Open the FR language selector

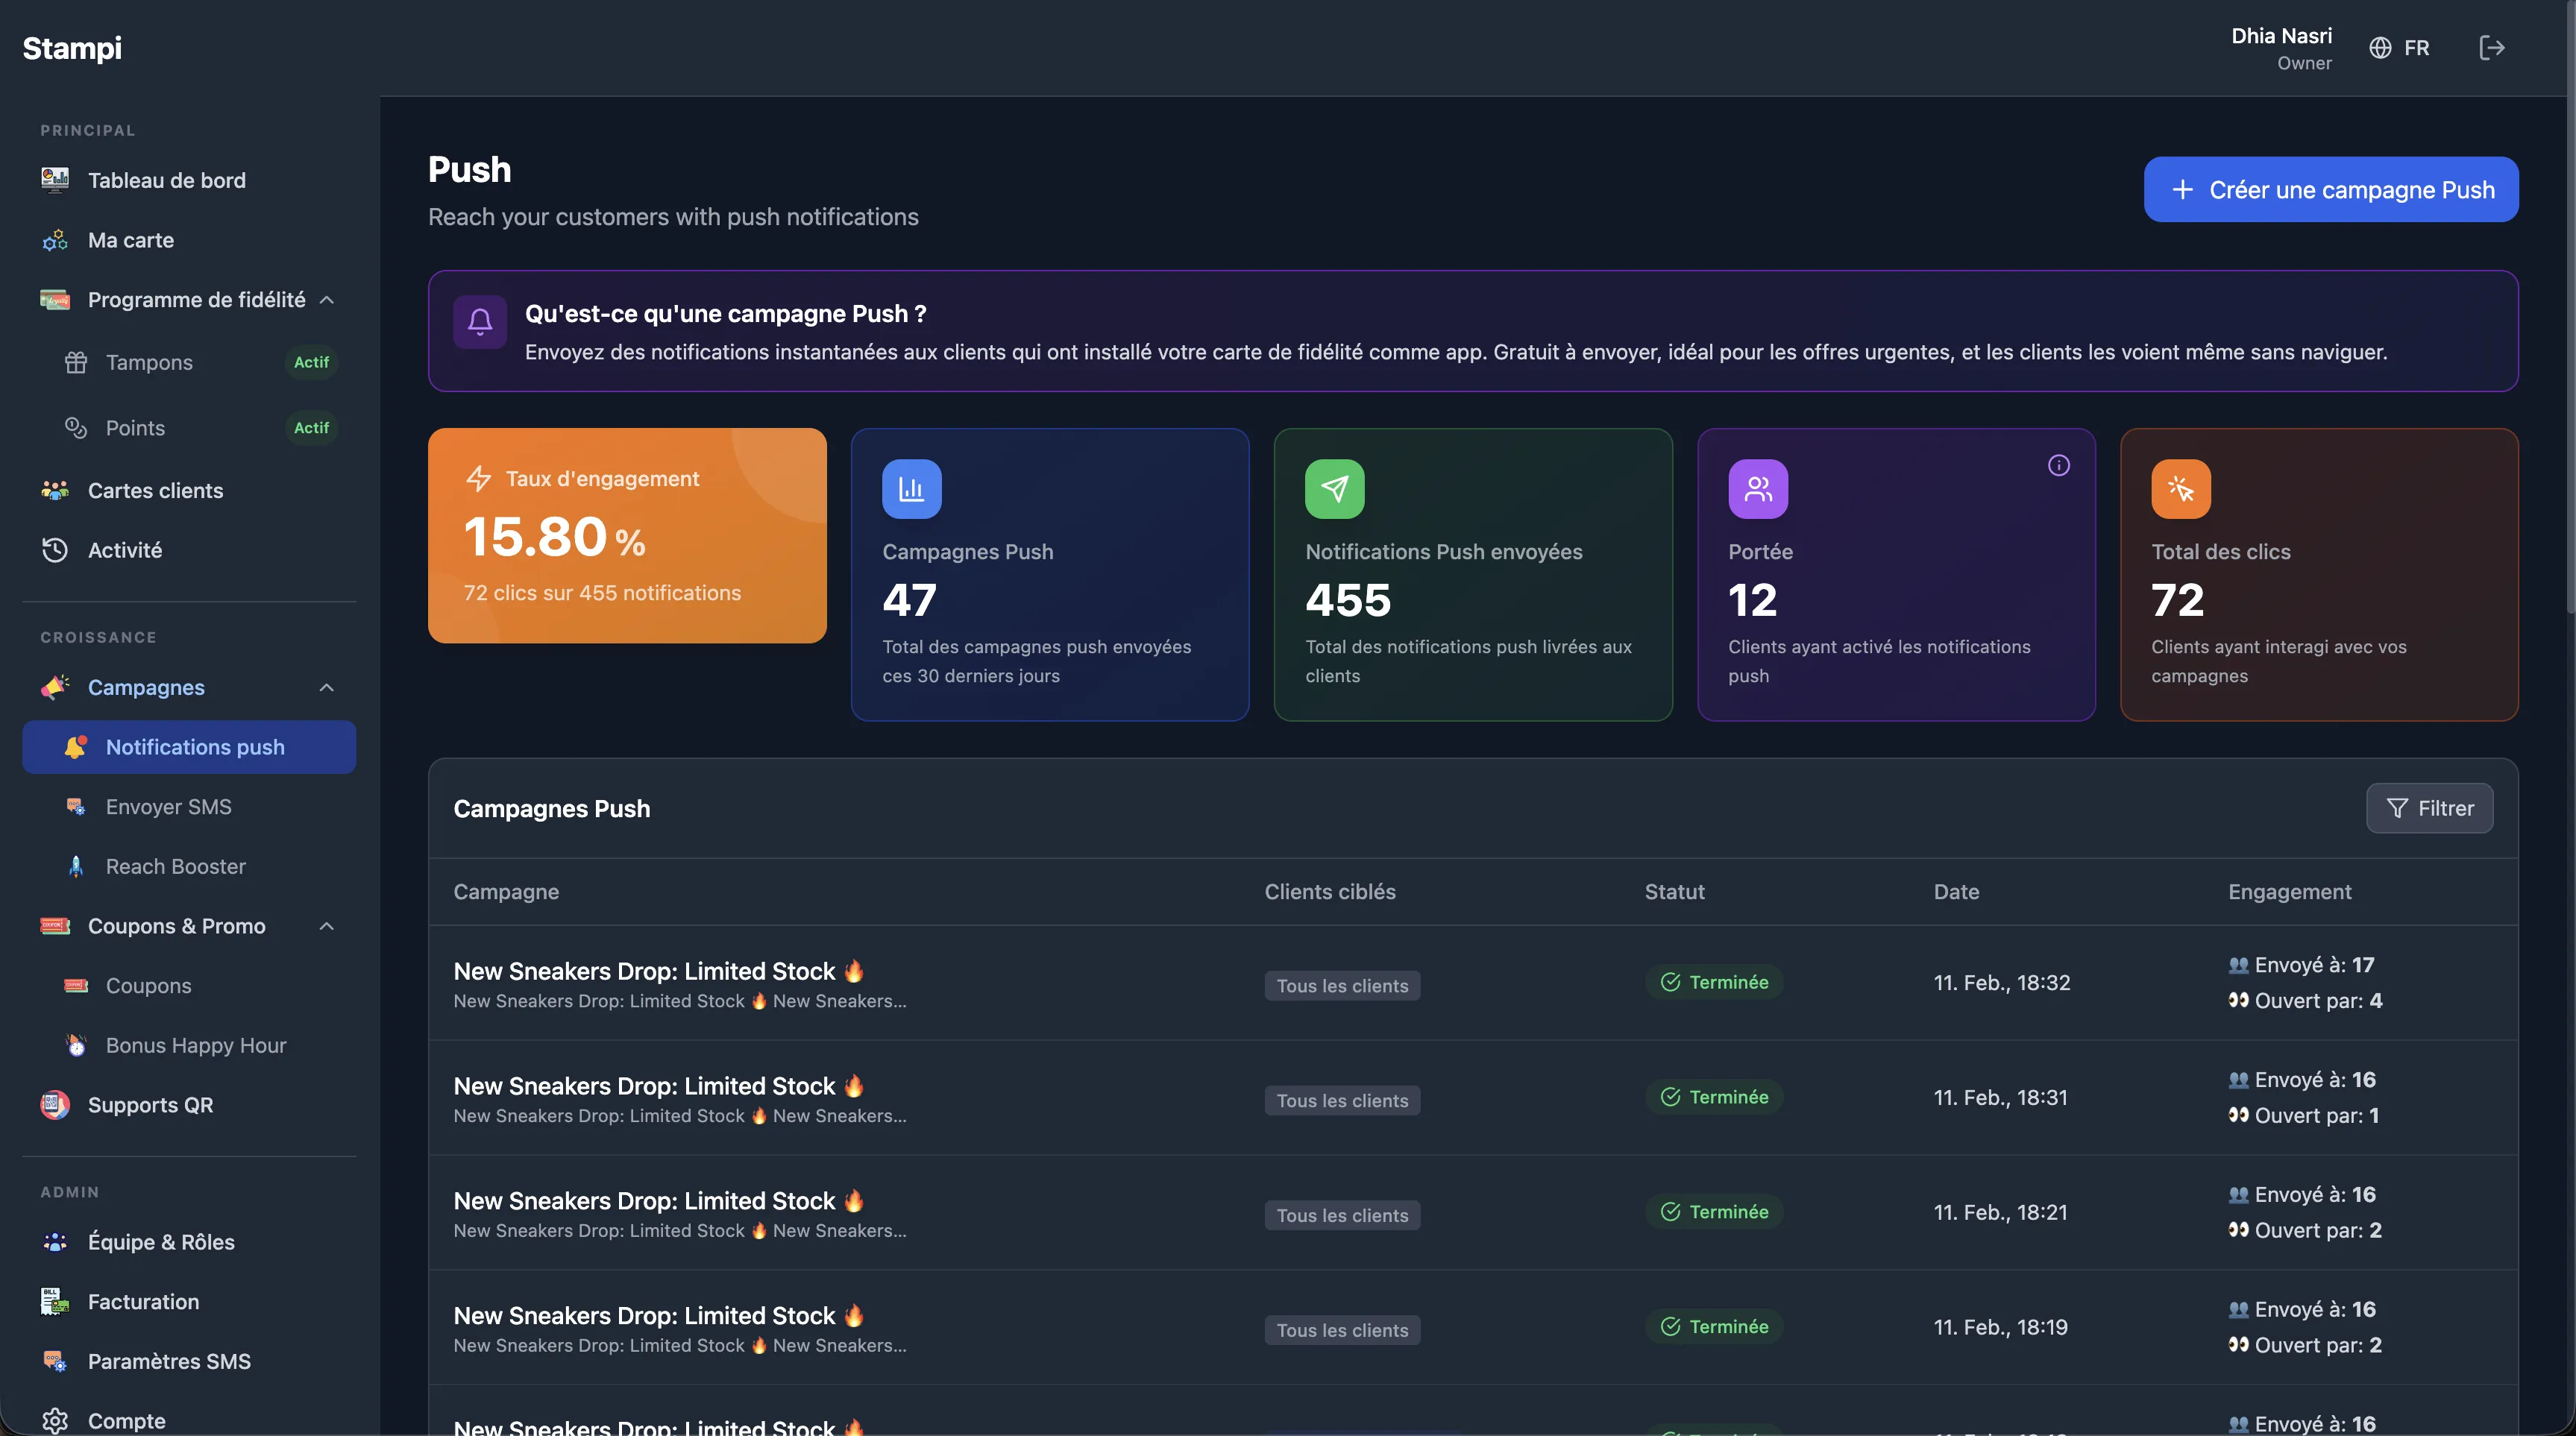[2399, 48]
